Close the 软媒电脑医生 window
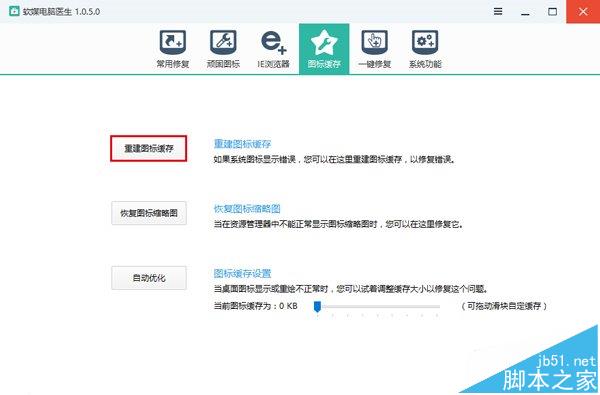This screenshot has height=395, width=600. point(583,11)
